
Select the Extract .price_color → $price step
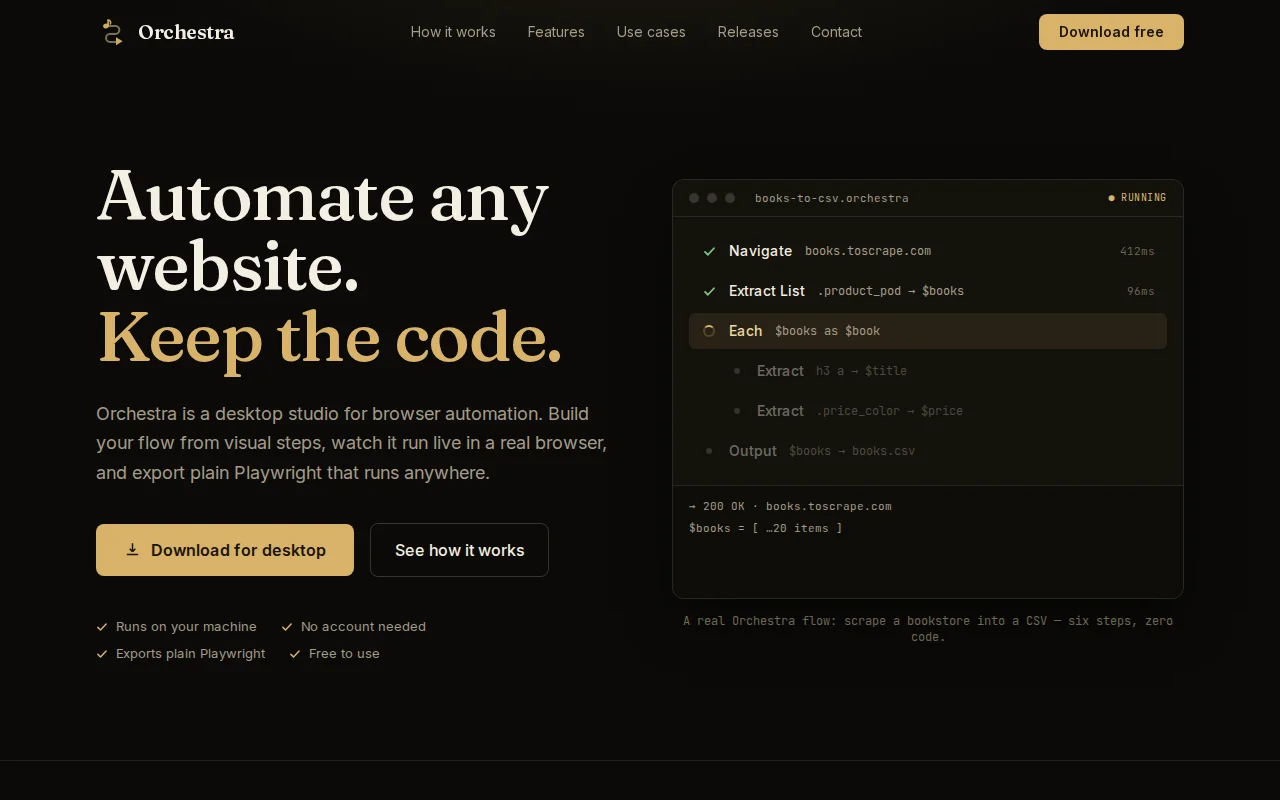tap(942, 411)
